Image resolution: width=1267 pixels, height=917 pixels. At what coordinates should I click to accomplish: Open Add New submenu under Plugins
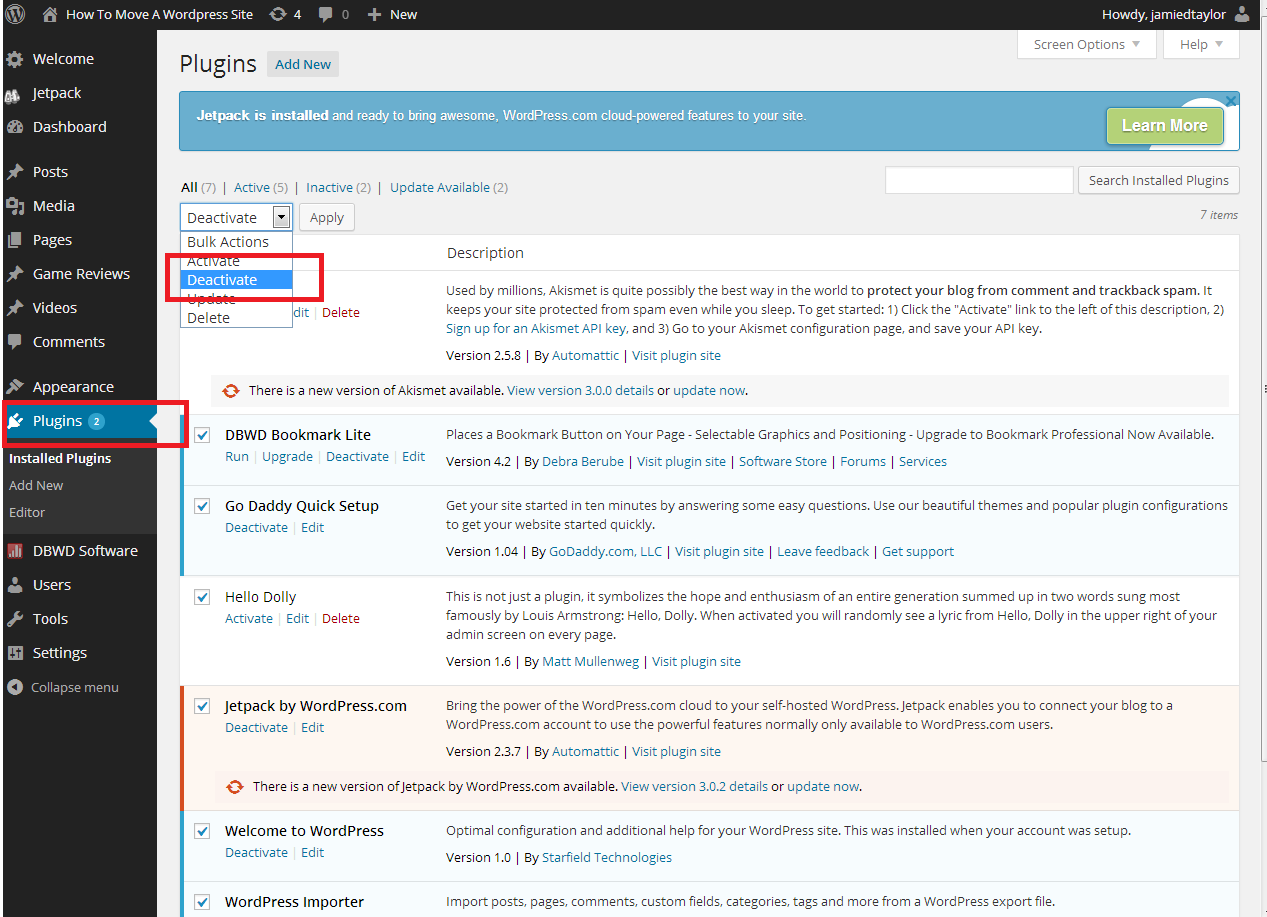point(36,486)
